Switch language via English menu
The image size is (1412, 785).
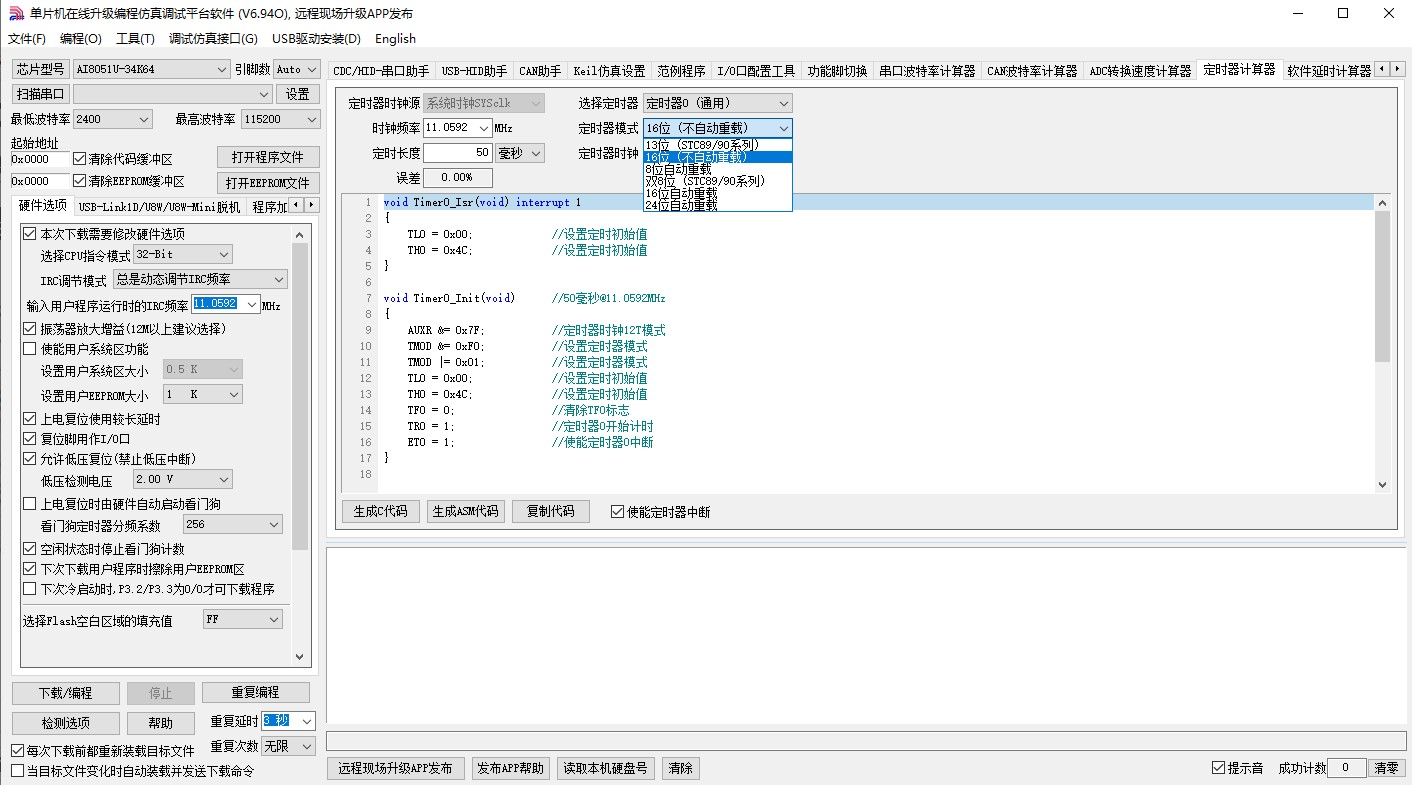(x=395, y=39)
